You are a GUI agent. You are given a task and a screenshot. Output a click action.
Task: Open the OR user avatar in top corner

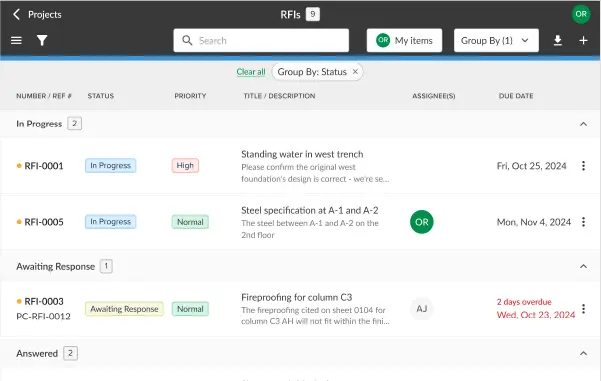(581, 14)
